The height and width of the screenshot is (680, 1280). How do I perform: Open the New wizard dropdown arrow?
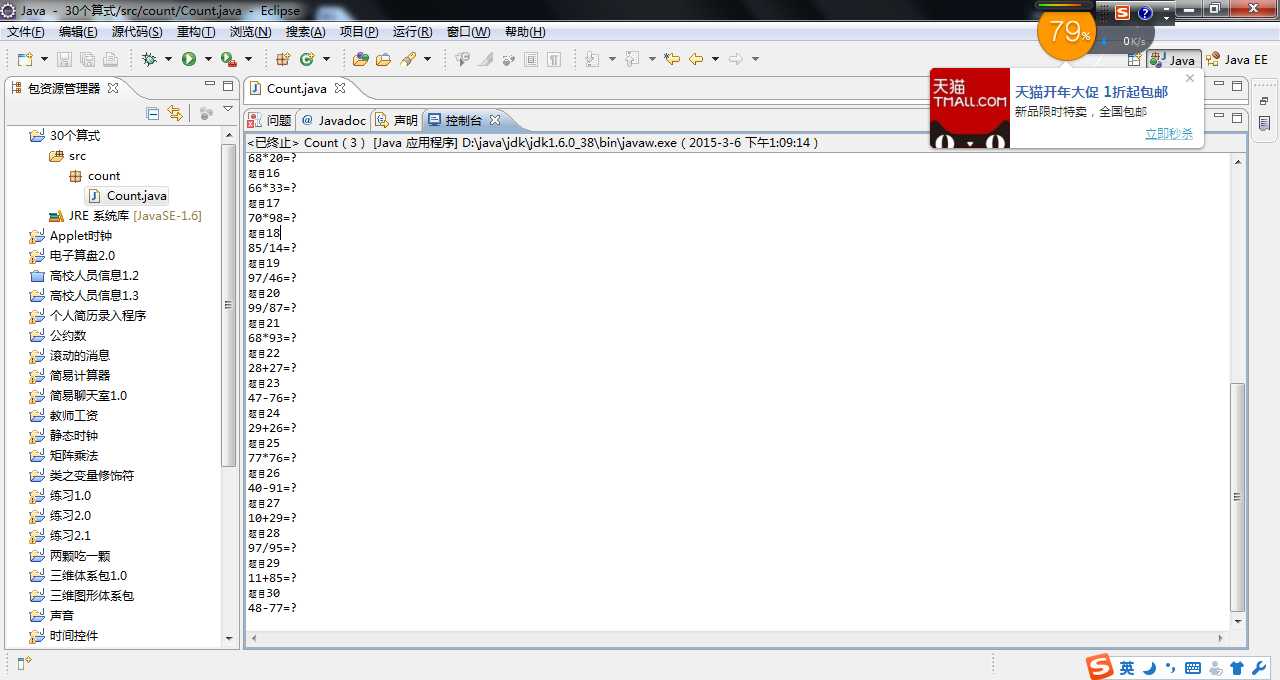click(43, 60)
